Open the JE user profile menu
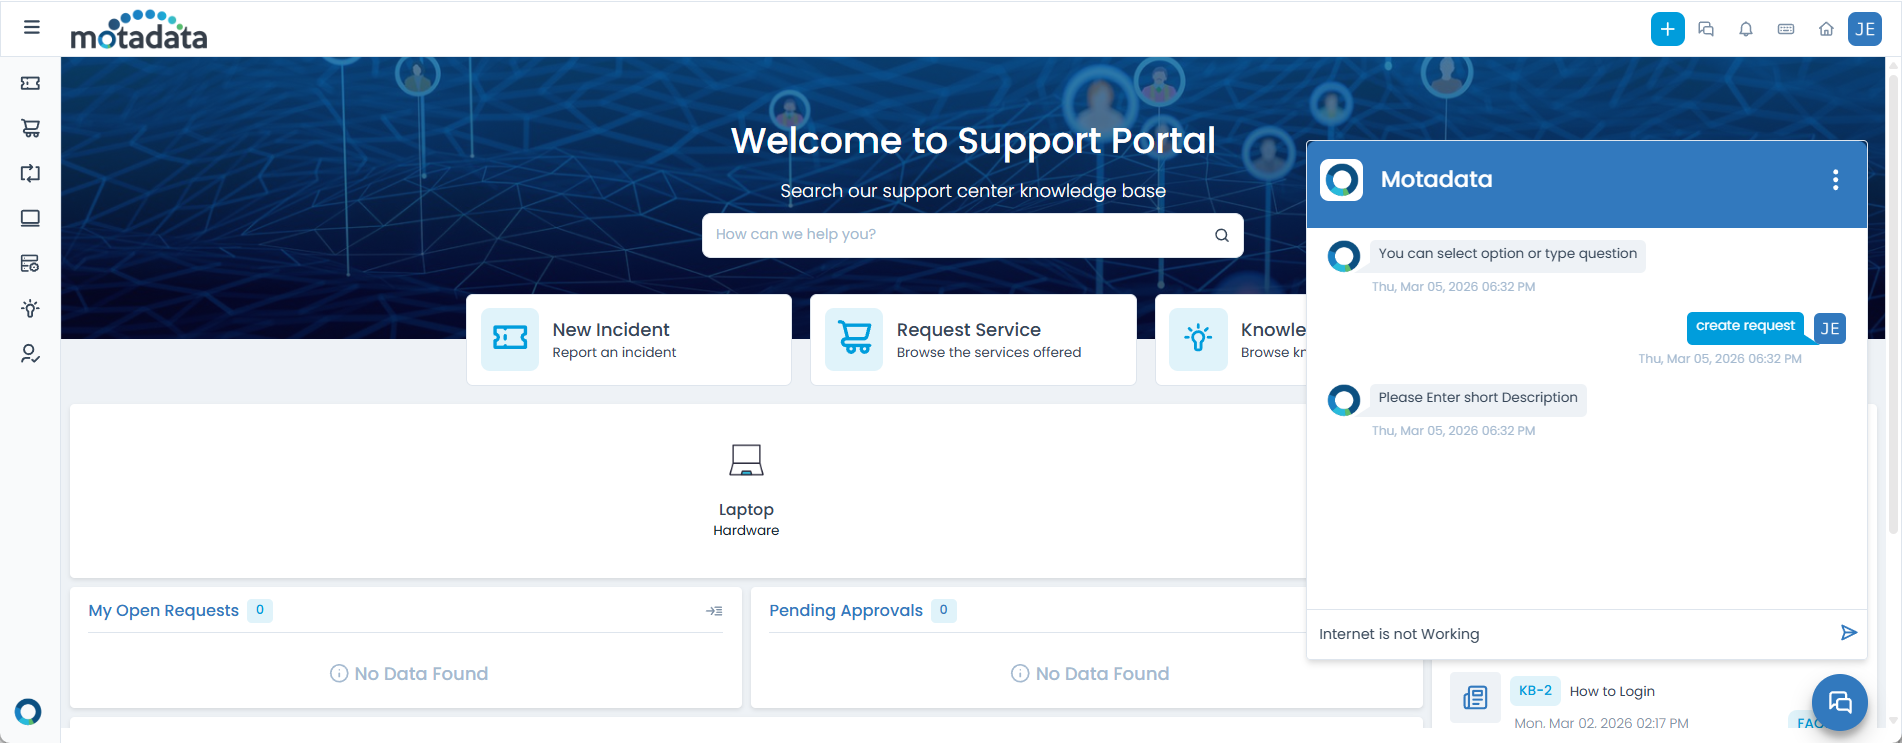 (1865, 29)
